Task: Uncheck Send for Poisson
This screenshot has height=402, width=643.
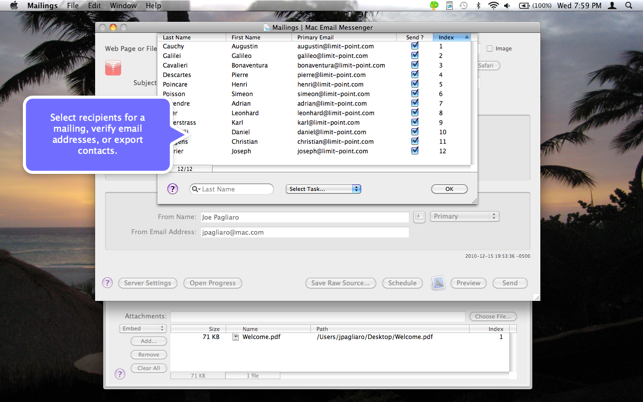Action: click(x=415, y=94)
